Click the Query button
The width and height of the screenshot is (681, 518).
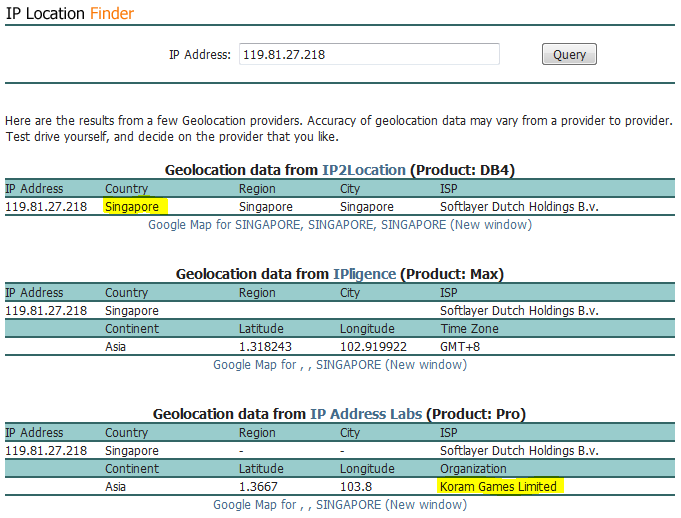point(569,54)
